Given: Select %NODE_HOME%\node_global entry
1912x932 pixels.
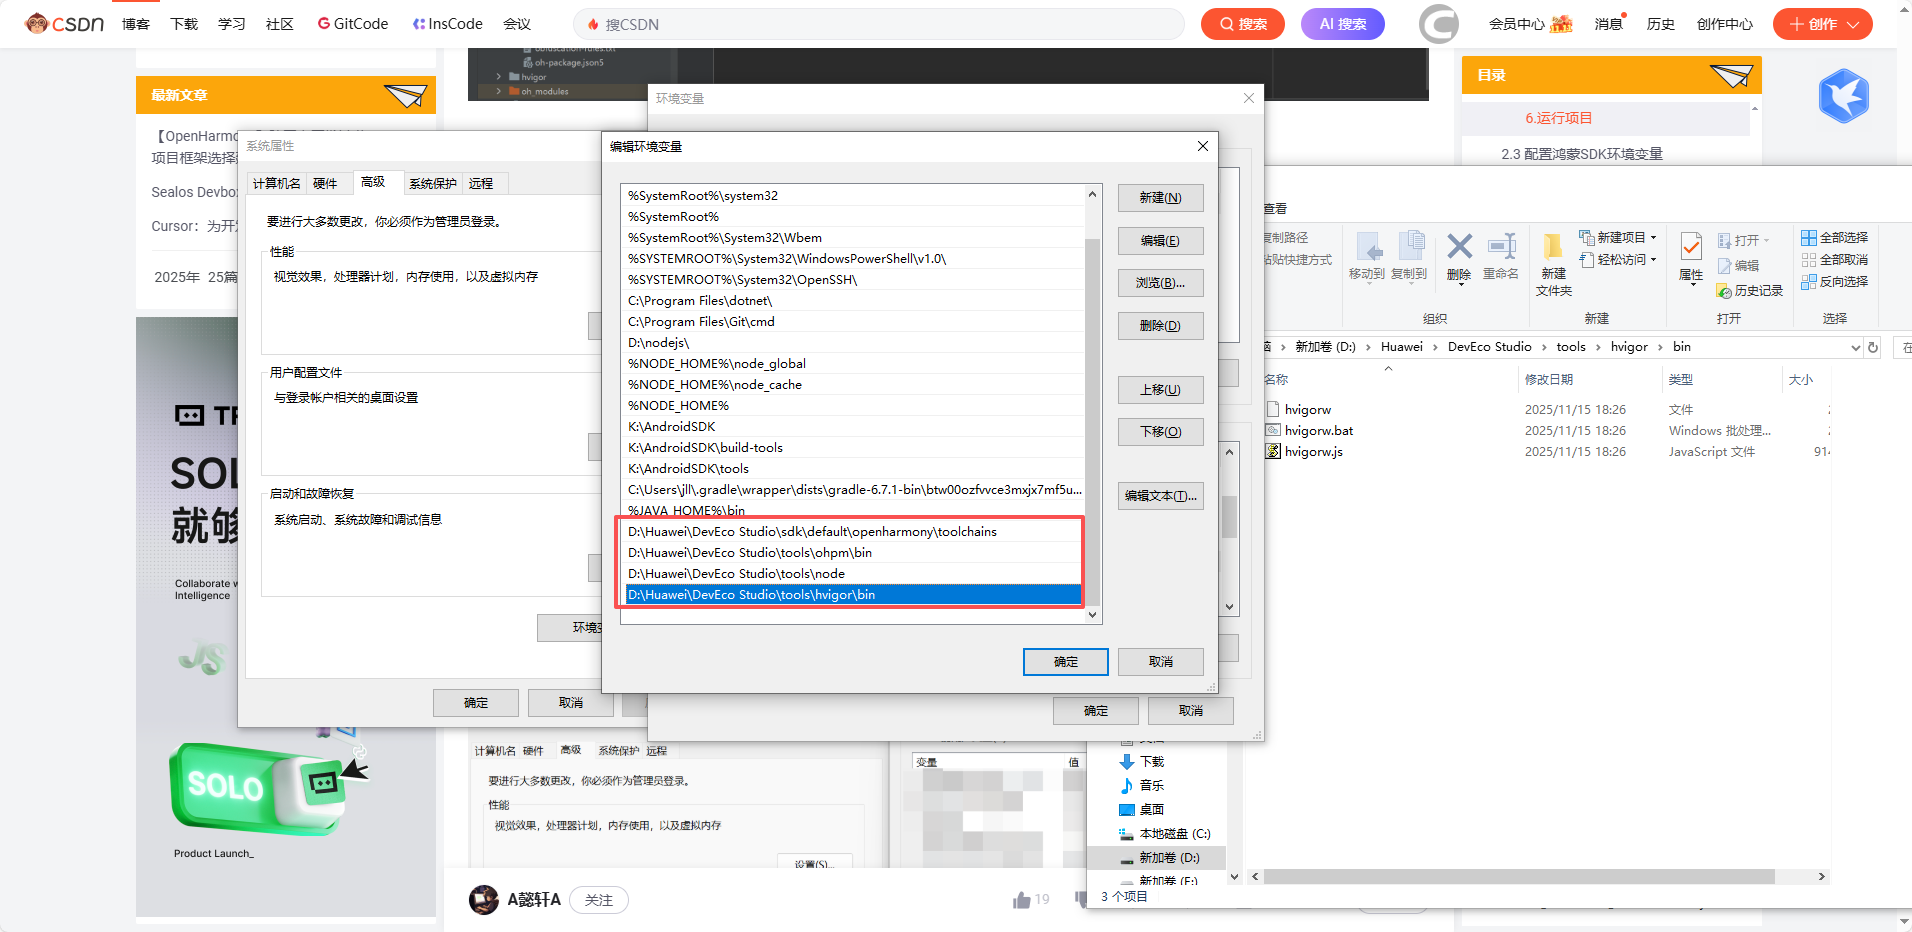Looking at the screenshot, I should point(853,364).
